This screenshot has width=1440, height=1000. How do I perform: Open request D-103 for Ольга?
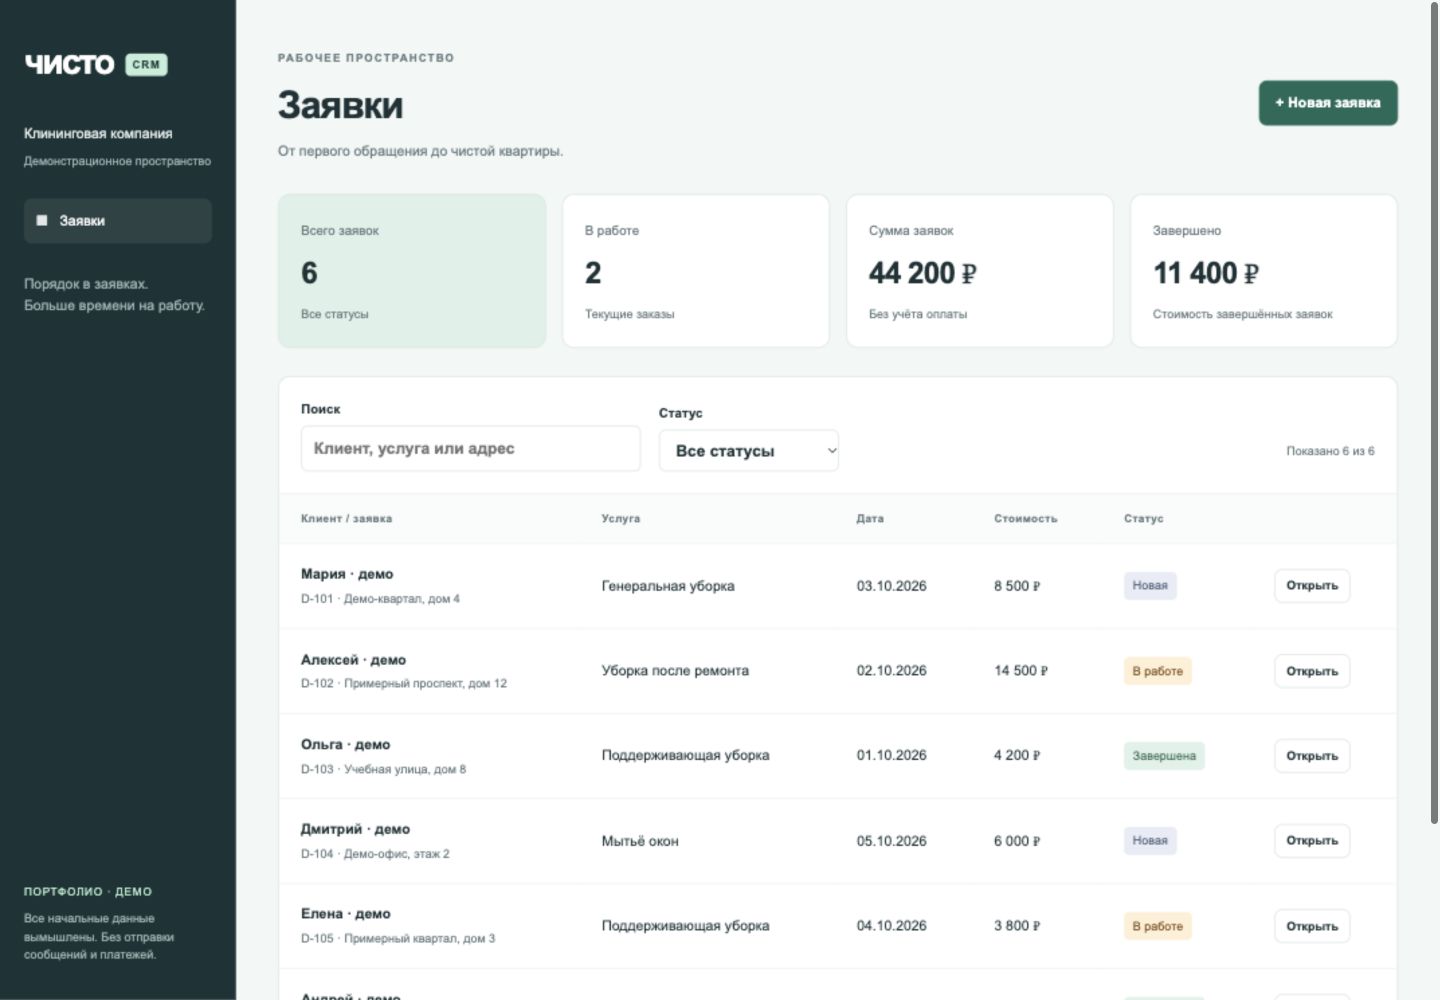[x=1312, y=756]
